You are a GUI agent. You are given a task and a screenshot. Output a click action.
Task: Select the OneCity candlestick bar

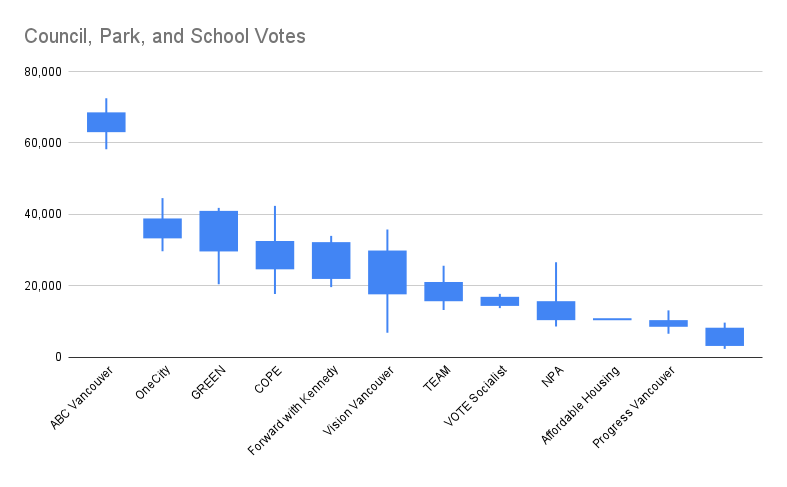point(162,228)
